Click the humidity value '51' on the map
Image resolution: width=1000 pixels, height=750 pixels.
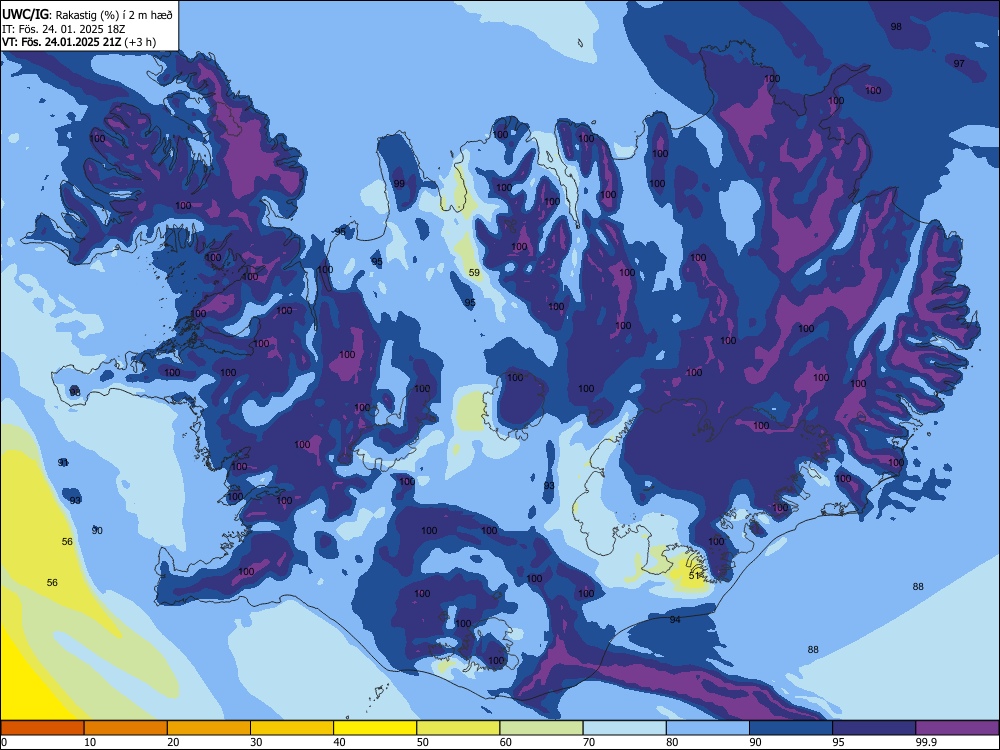coord(695,575)
